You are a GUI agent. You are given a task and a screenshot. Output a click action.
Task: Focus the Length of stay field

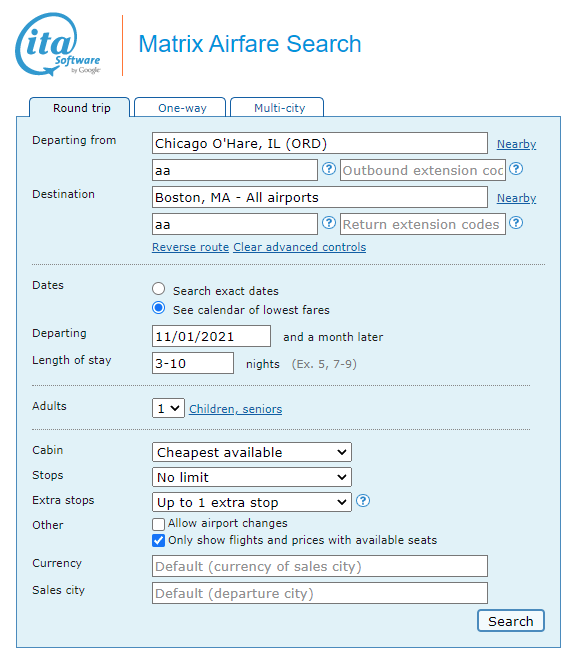click(193, 363)
